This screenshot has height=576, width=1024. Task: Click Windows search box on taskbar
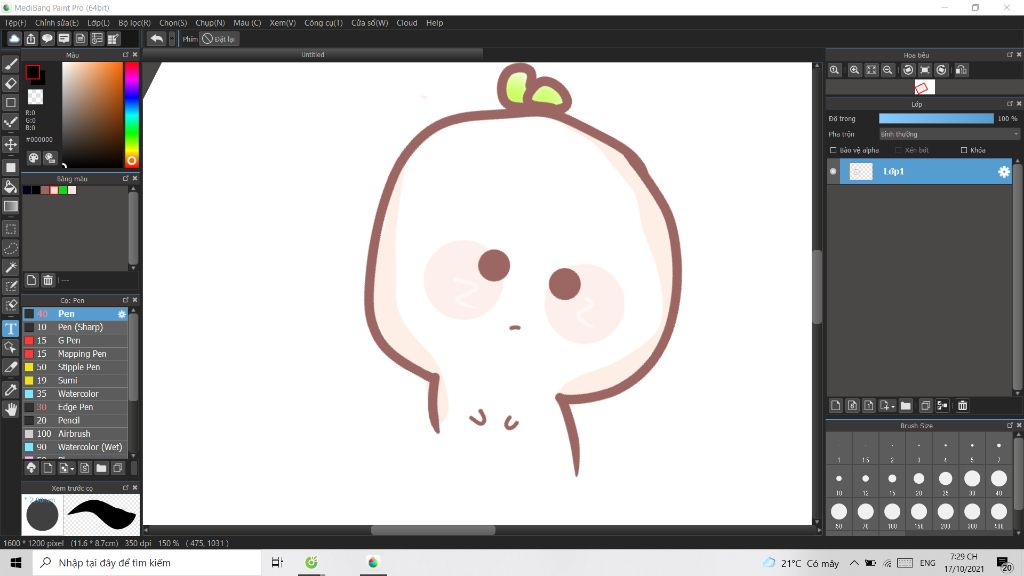point(146,563)
